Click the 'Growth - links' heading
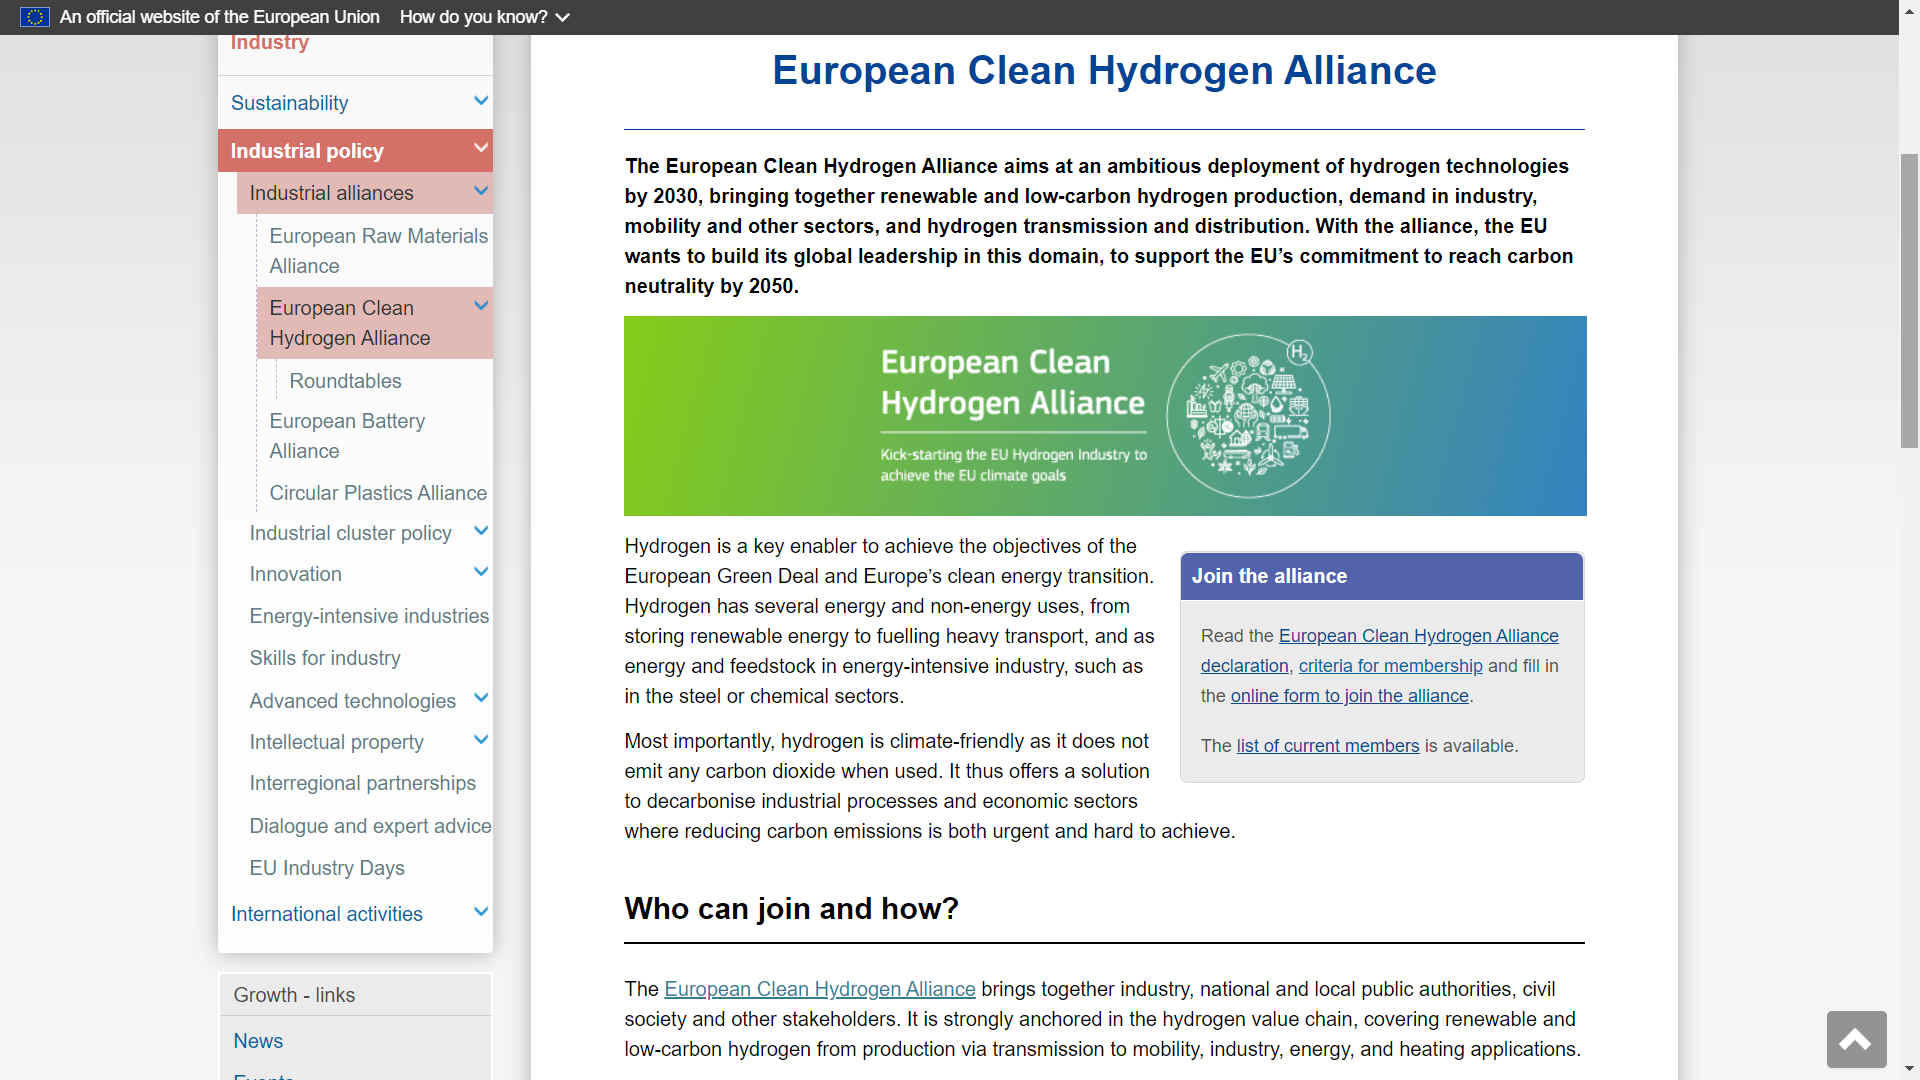The image size is (1920, 1080). pyautogui.click(x=294, y=995)
